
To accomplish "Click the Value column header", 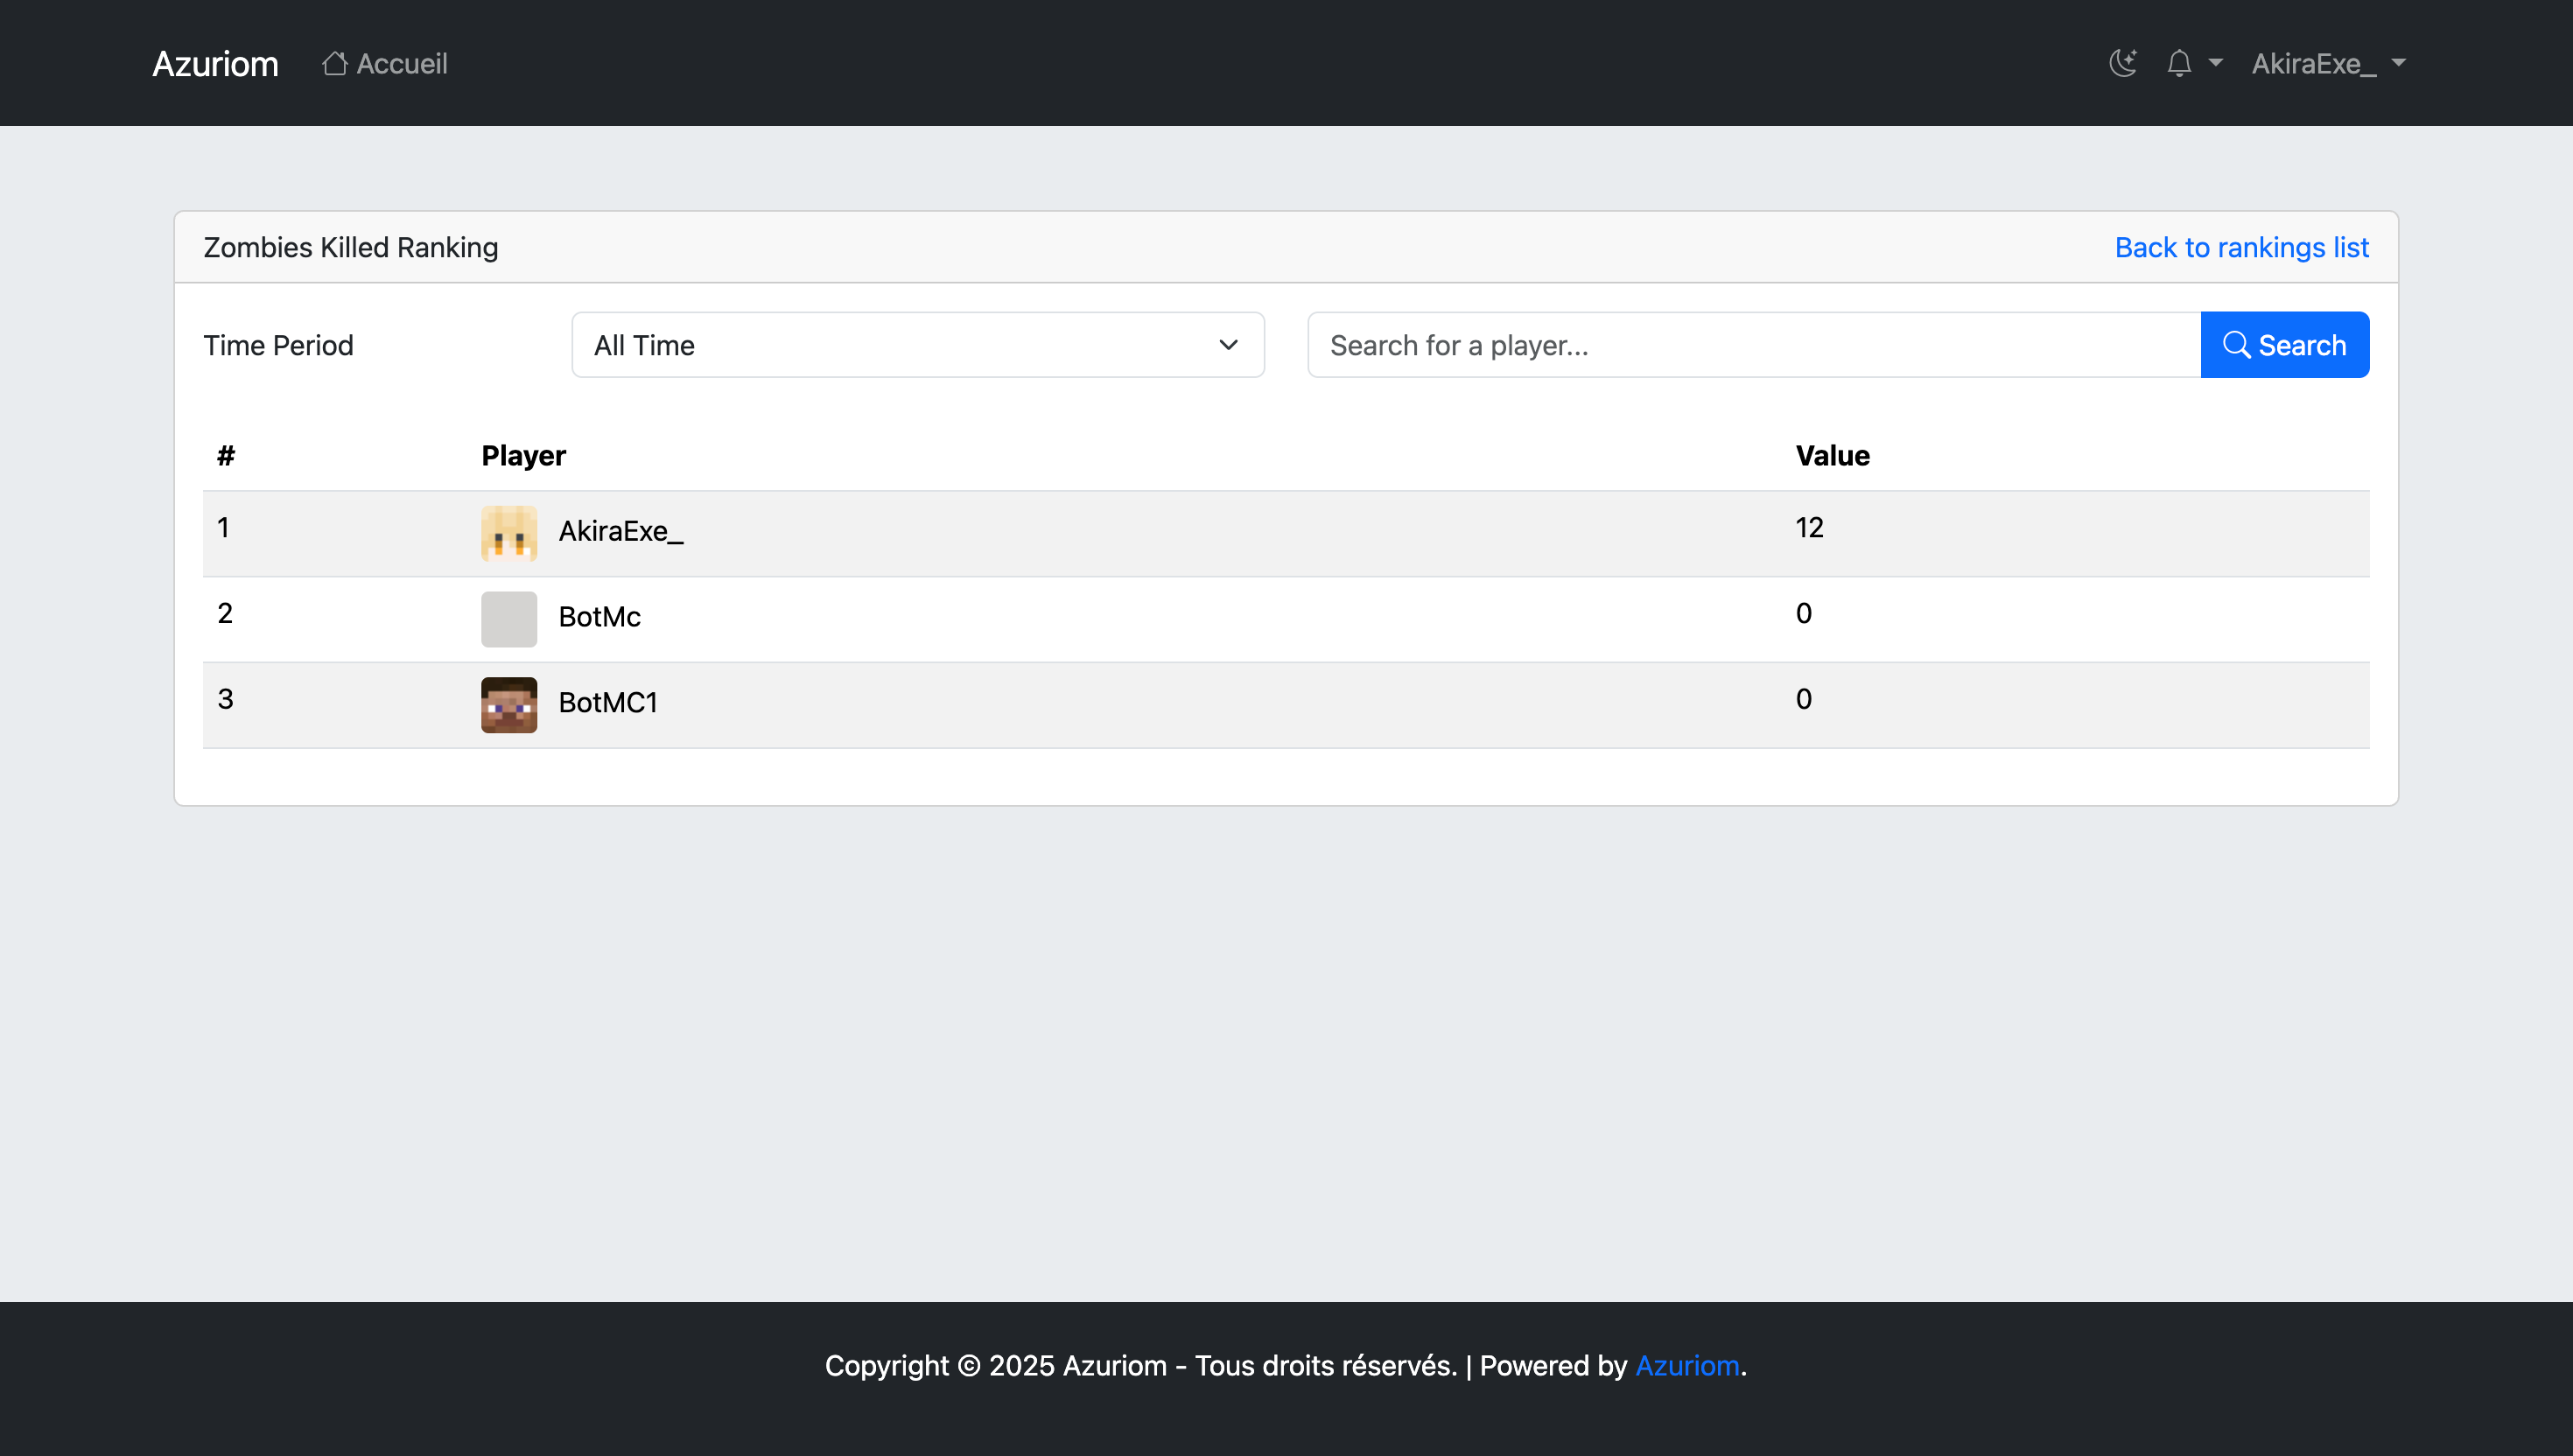I will 1832,456.
